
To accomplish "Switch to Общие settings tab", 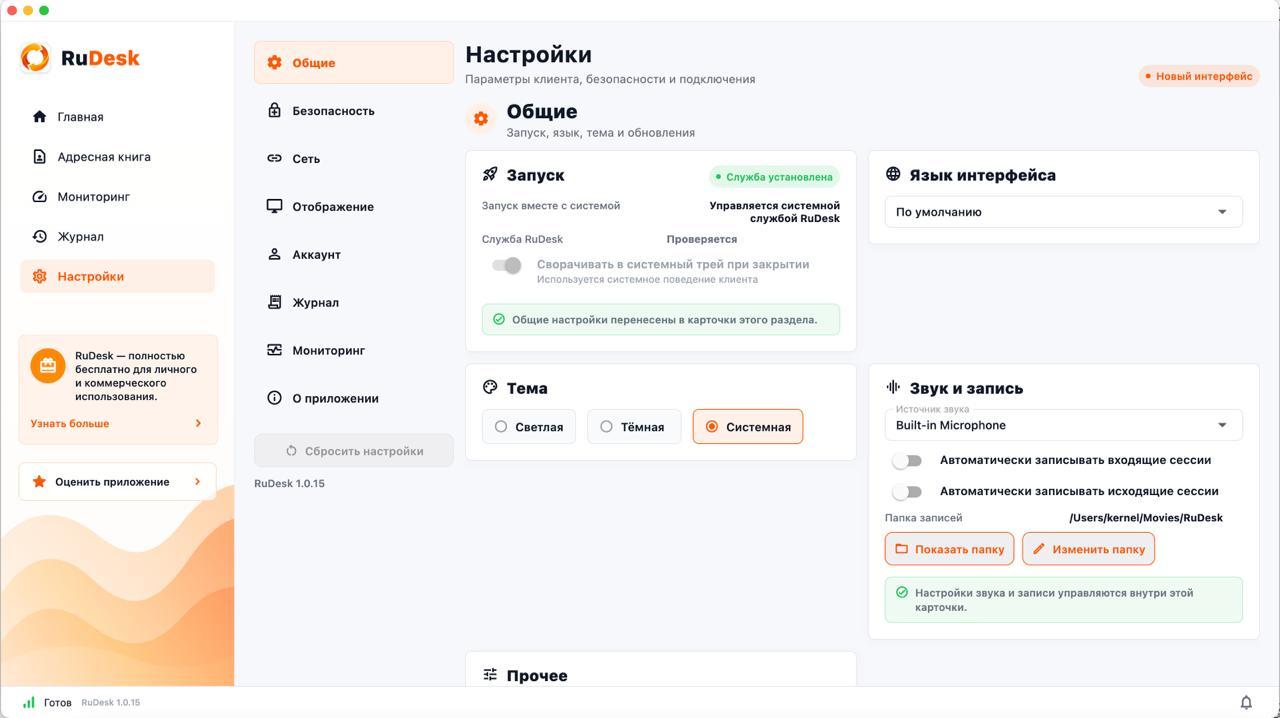I will point(354,62).
